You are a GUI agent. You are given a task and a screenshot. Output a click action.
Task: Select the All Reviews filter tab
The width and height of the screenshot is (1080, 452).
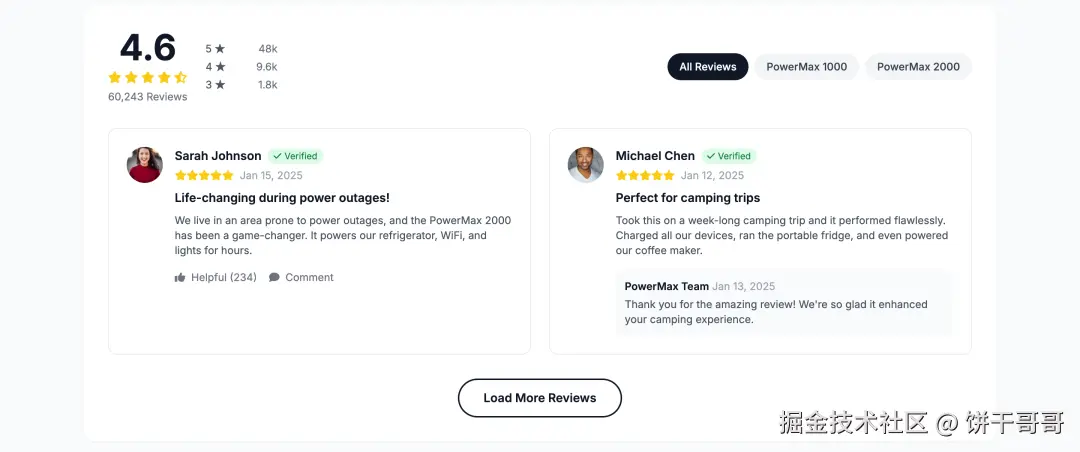point(708,67)
